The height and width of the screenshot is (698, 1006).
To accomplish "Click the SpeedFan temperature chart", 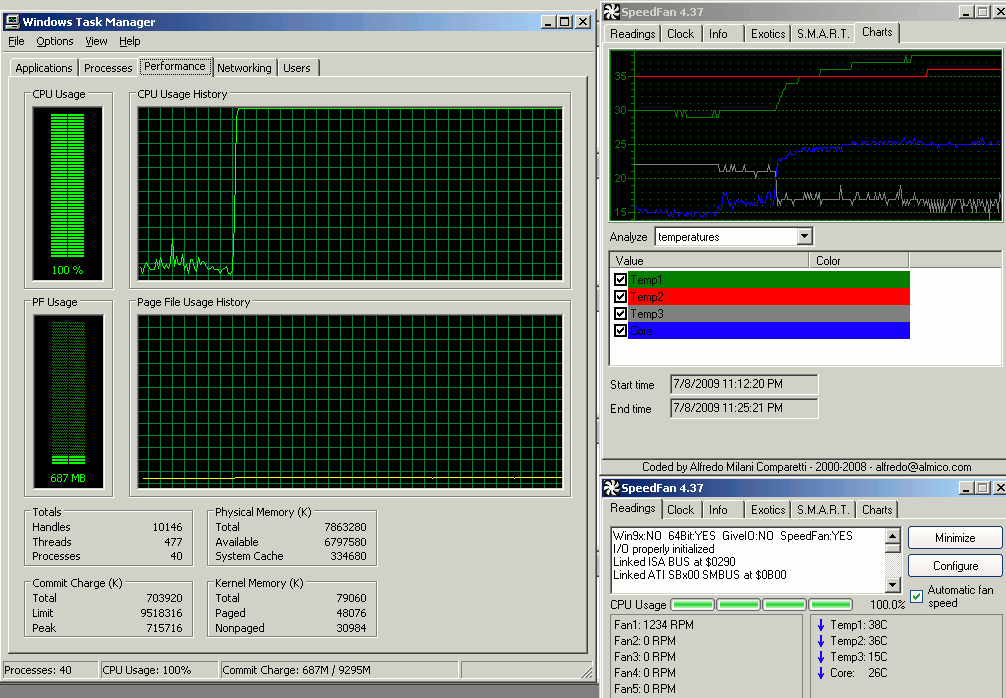I will click(805, 135).
